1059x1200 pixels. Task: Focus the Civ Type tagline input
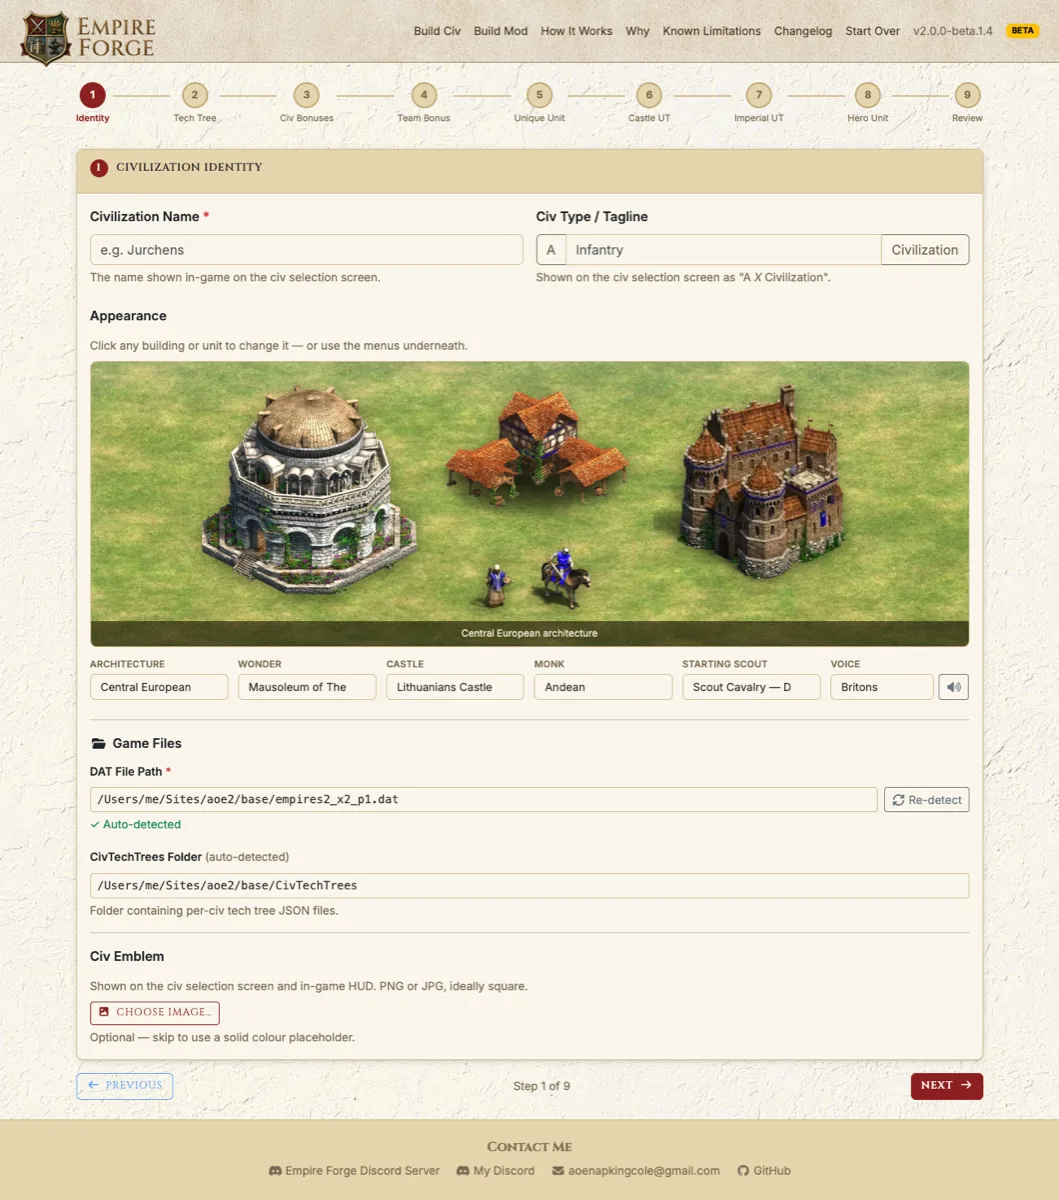(723, 250)
